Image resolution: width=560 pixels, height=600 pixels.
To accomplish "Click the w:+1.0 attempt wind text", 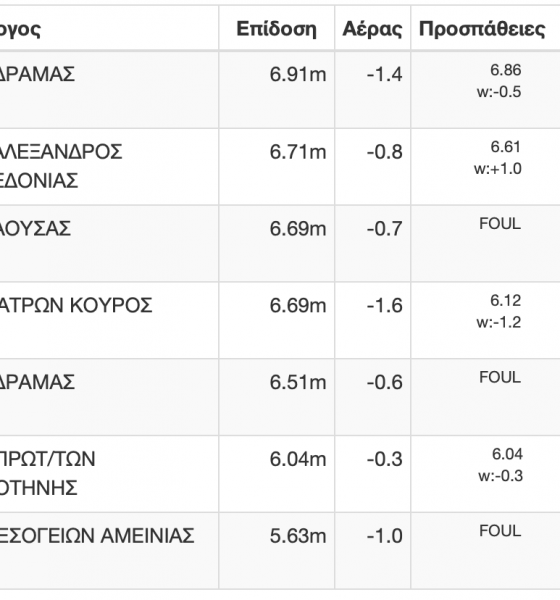I will click(x=498, y=169).
